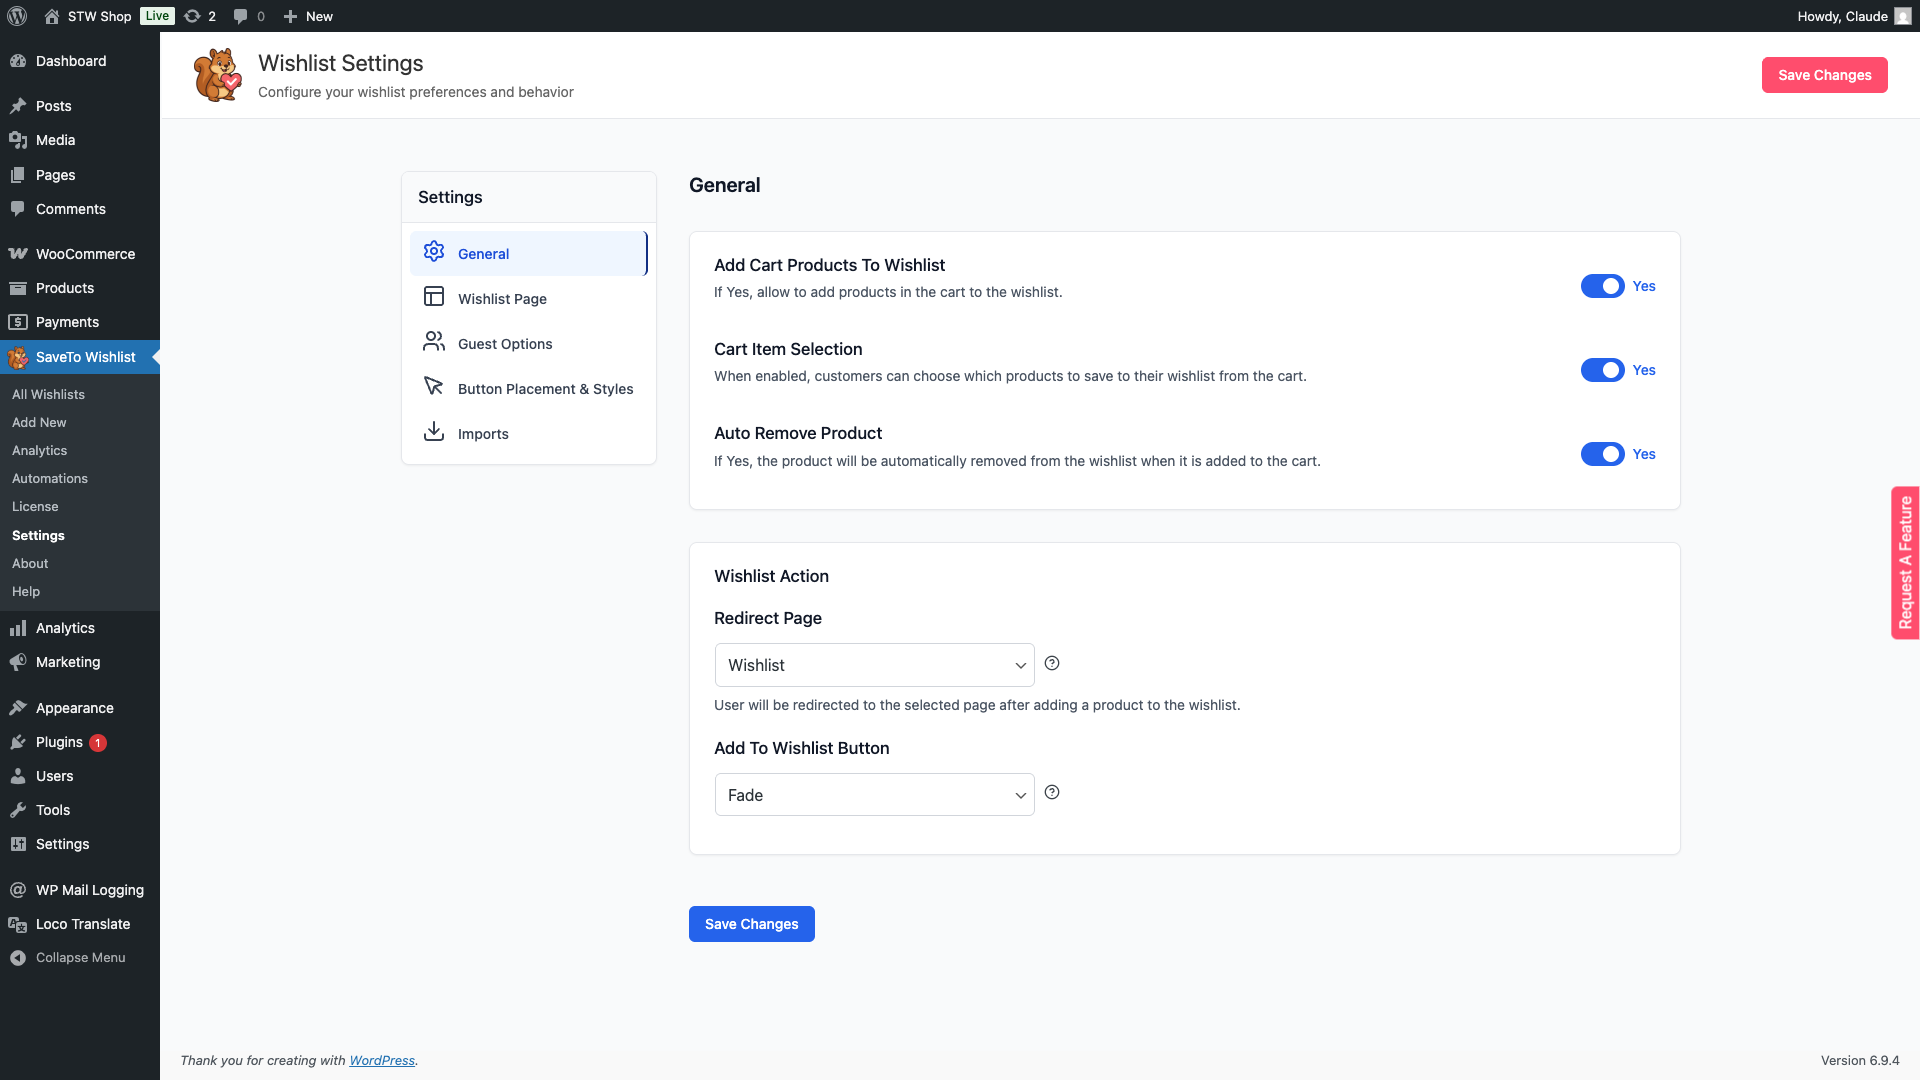Click the Button Placement cursor icon
The width and height of the screenshot is (1920, 1080).
tap(434, 387)
